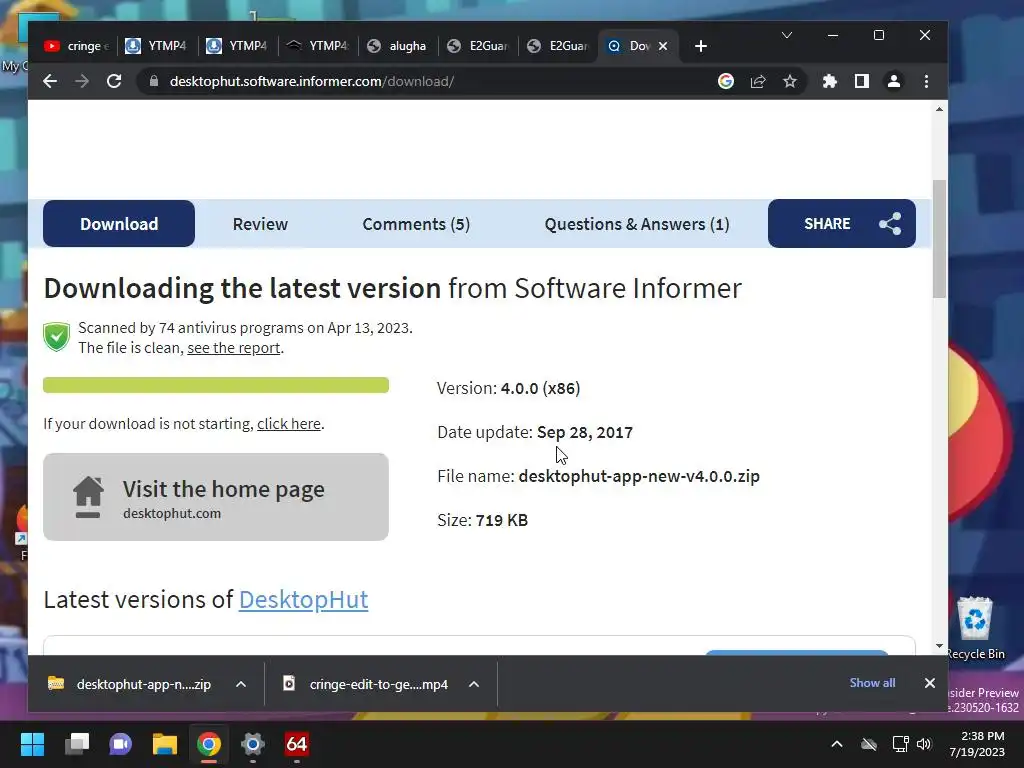Open the clock and date 2:38 PM
The width and height of the screenshot is (1024, 768).
[978, 744]
